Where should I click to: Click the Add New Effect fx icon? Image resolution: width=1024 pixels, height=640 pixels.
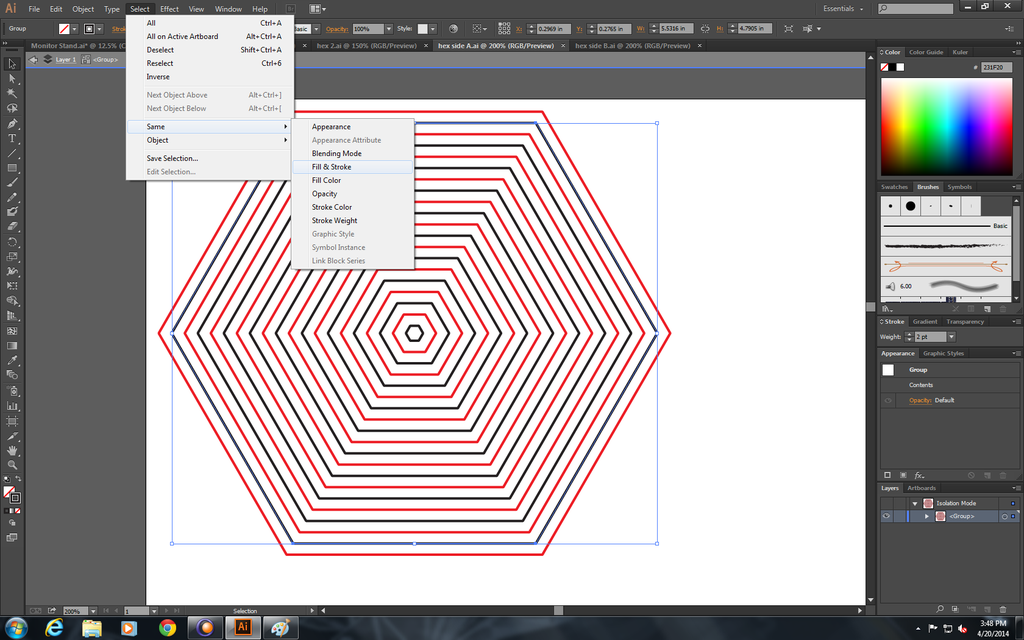(919, 474)
